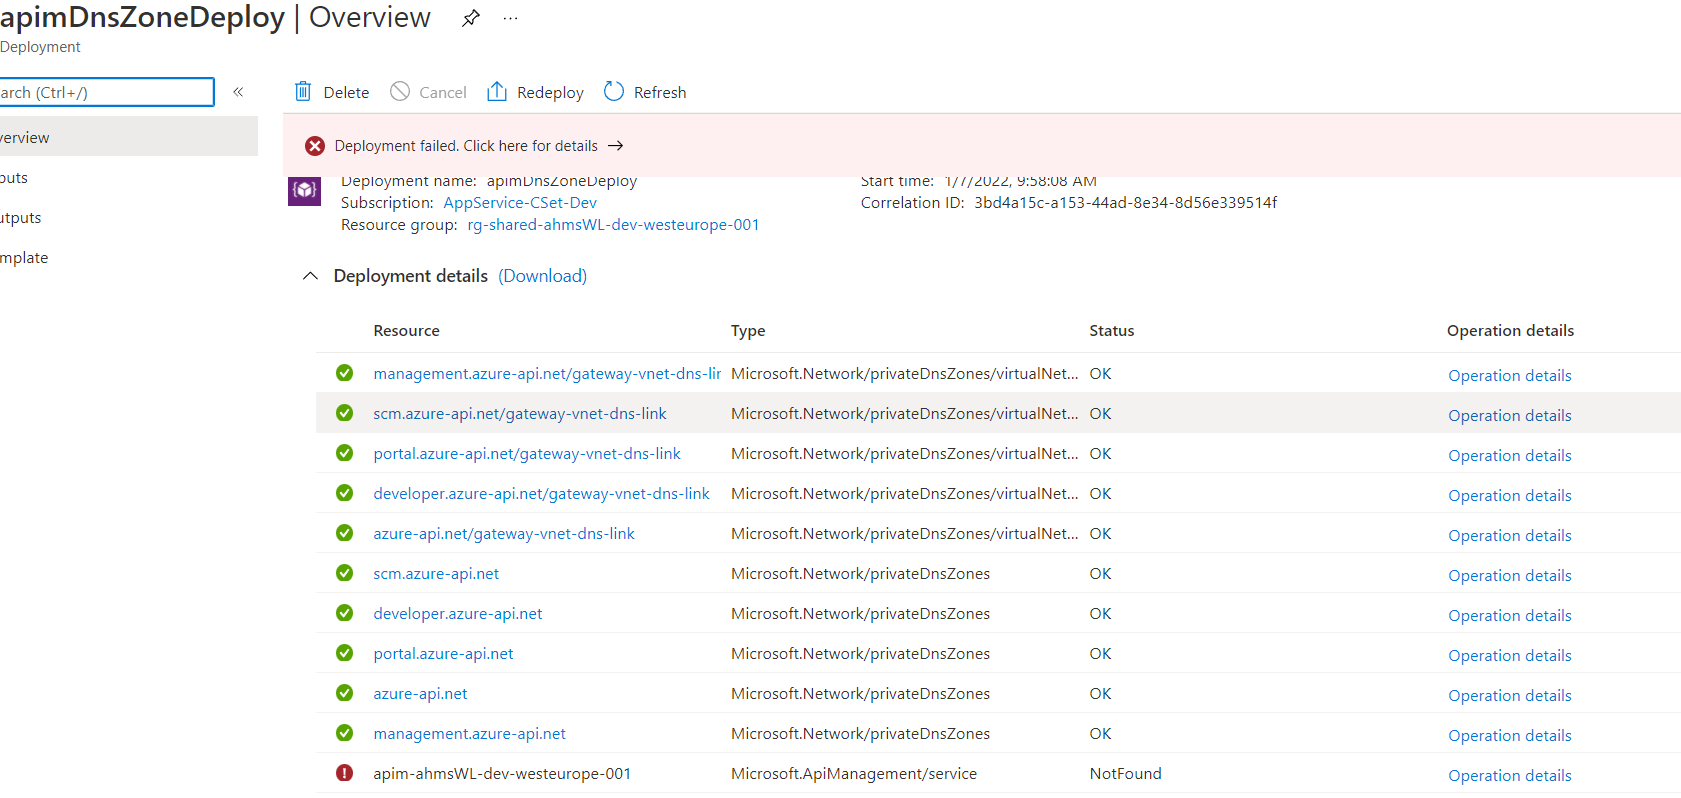The image size is (1681, 798).
Task: Click the green check beside portal.azure-api.net row
Action: point(345,653)
